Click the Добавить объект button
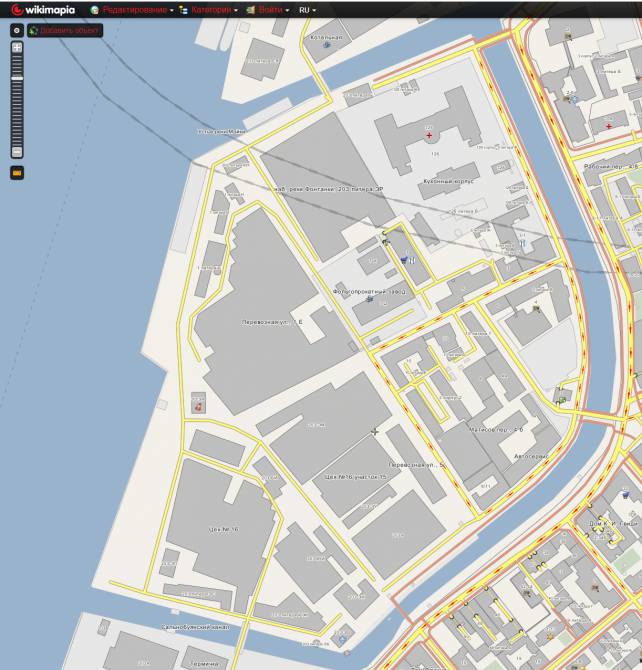642x670 pixels. (x=65, y=30)
